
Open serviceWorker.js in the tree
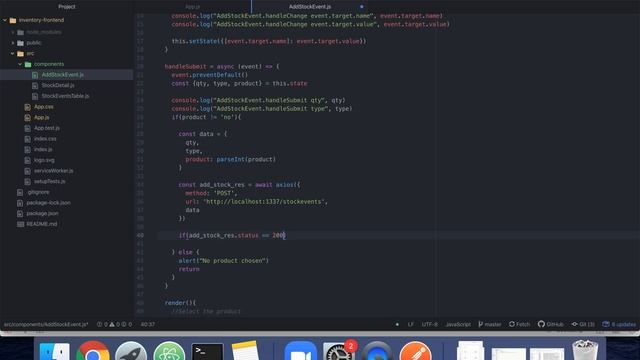click(53, 171)
